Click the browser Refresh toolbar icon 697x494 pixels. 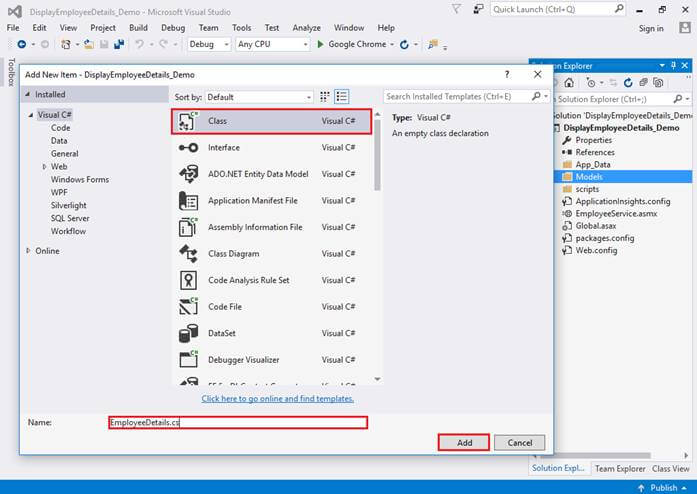(404, 44)
